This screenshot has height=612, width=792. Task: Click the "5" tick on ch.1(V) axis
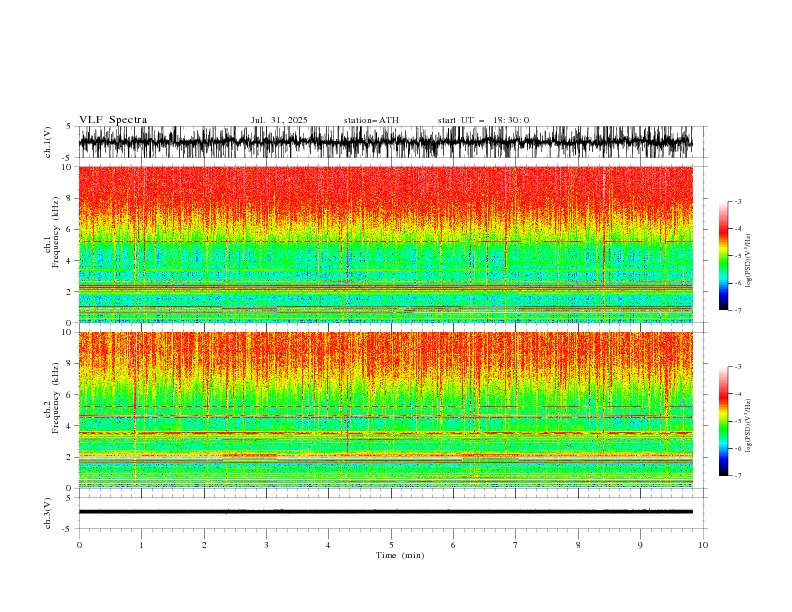click(69, 127)
